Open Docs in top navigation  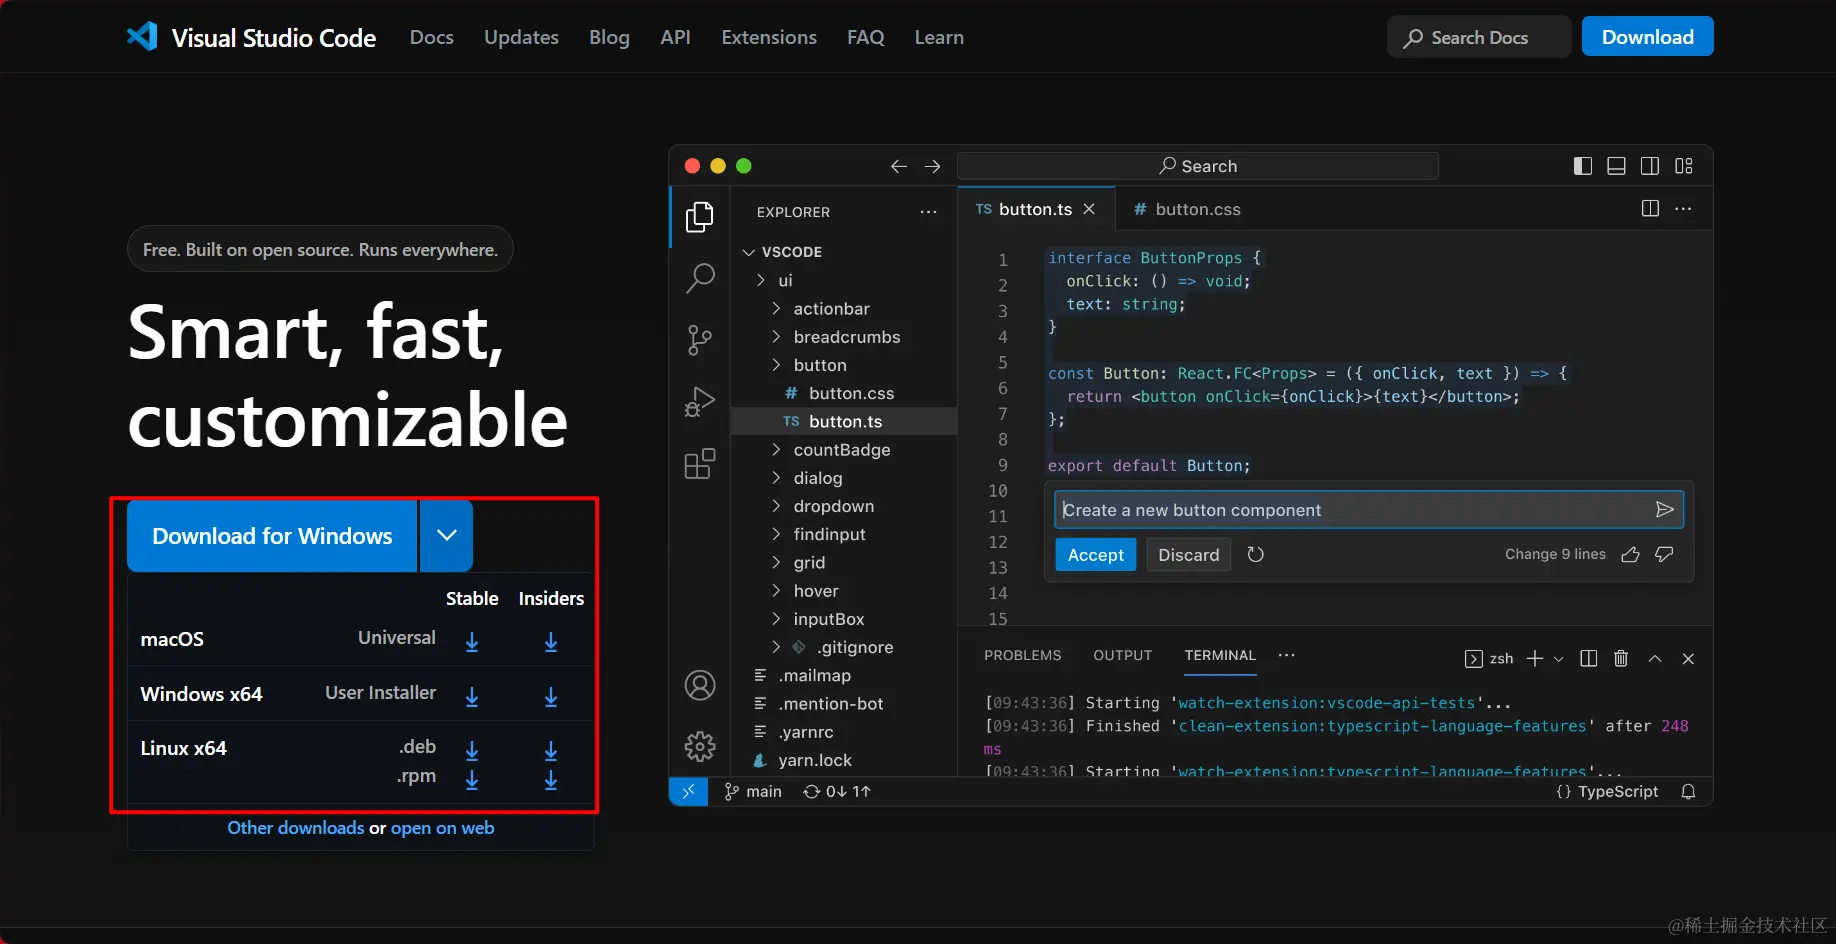point(431,37)
